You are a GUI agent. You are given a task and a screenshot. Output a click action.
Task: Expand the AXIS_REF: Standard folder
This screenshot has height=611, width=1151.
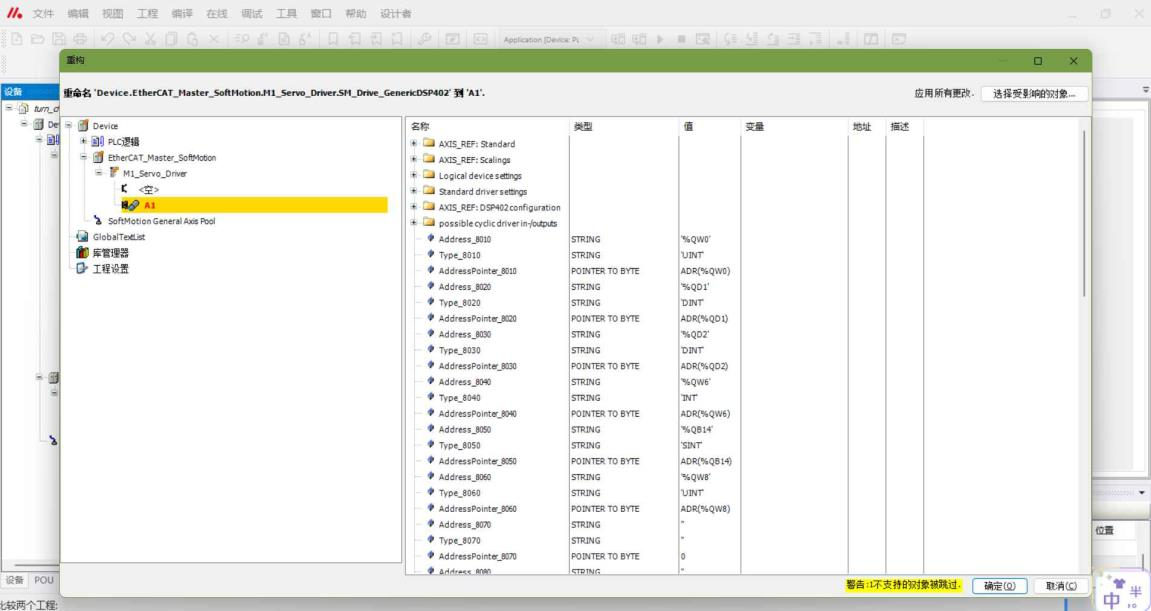pos(414,144)
